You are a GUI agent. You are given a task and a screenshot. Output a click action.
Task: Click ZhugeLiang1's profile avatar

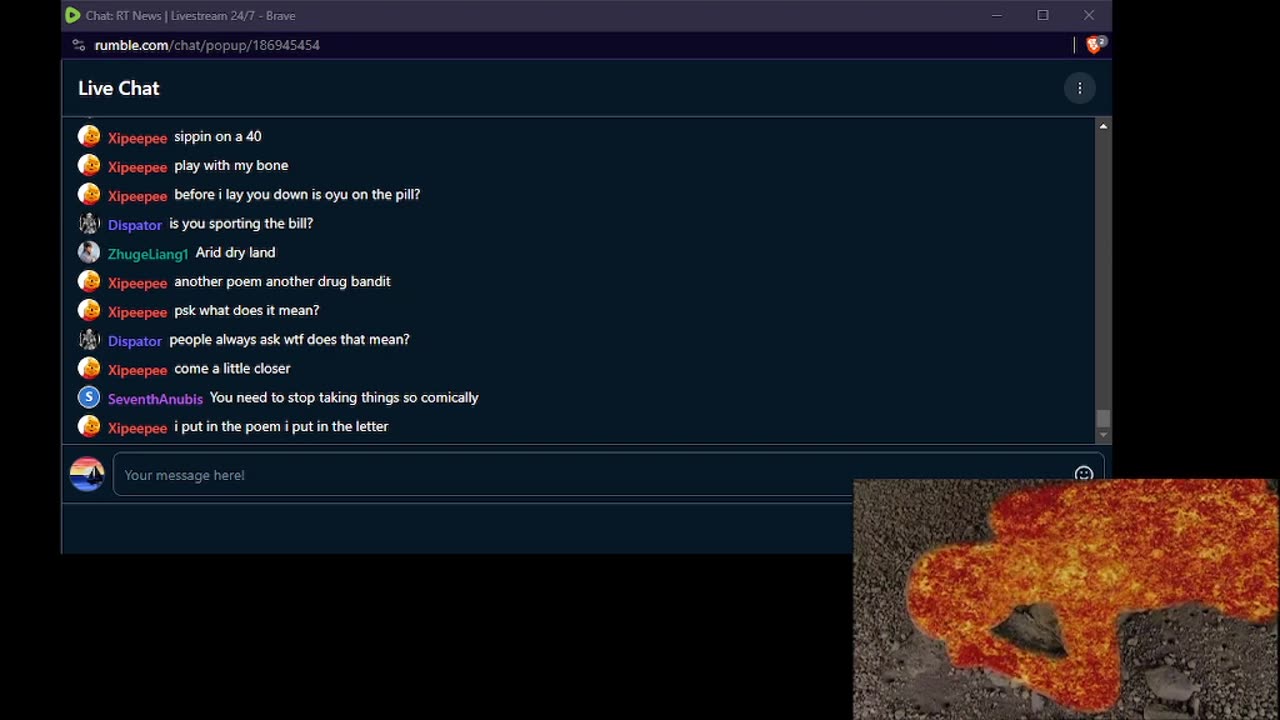(89, 252)
